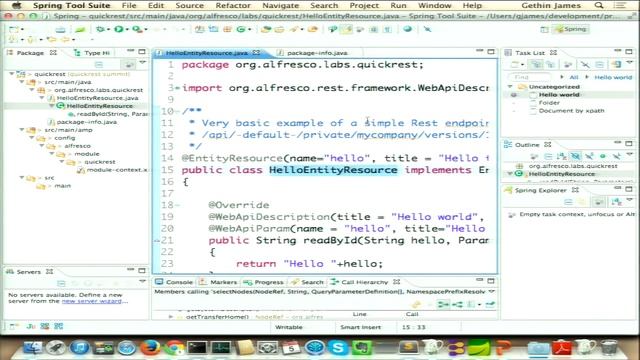Open Firefox from the Dock
This screenshot has width=640, height=360.
point(150,348)
